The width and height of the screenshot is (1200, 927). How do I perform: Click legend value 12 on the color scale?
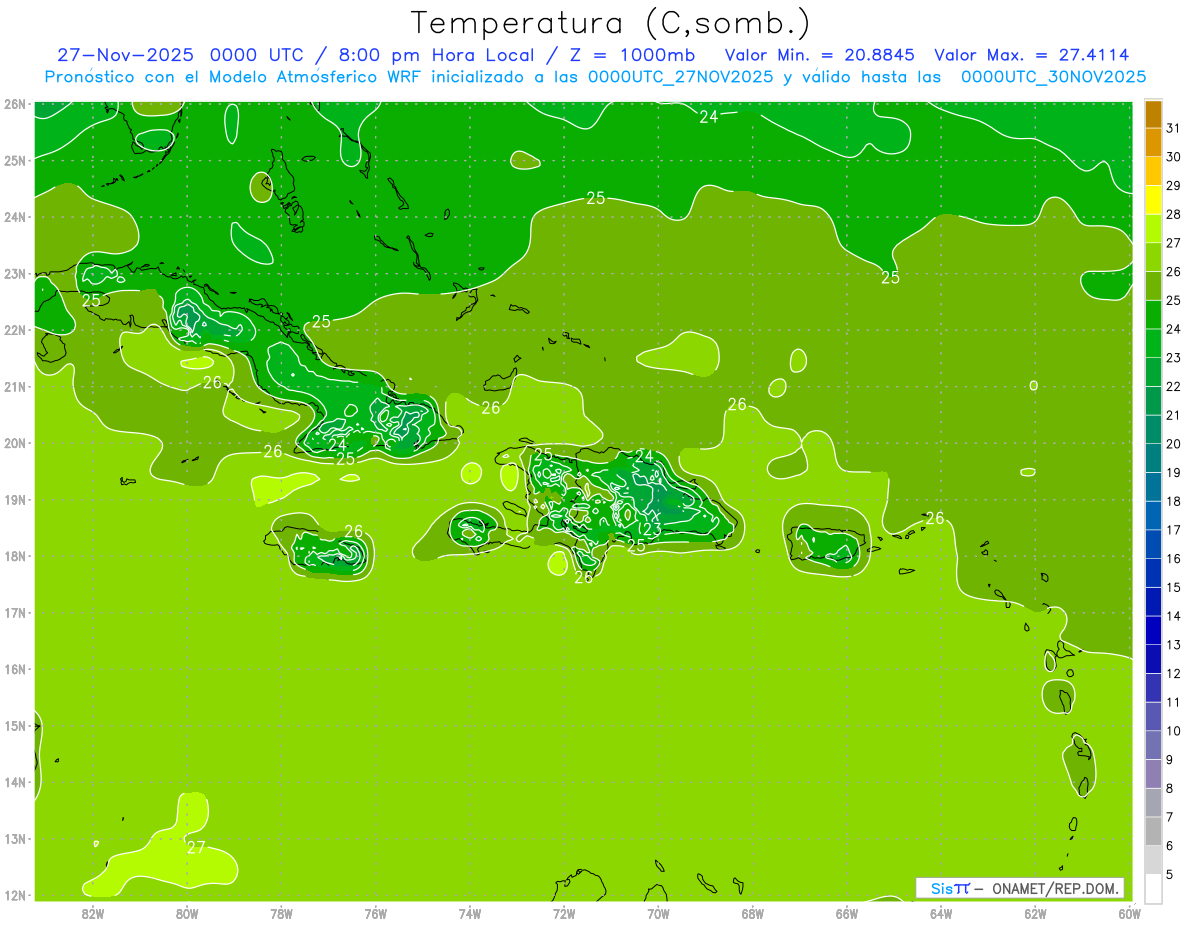coord(1173,673)
